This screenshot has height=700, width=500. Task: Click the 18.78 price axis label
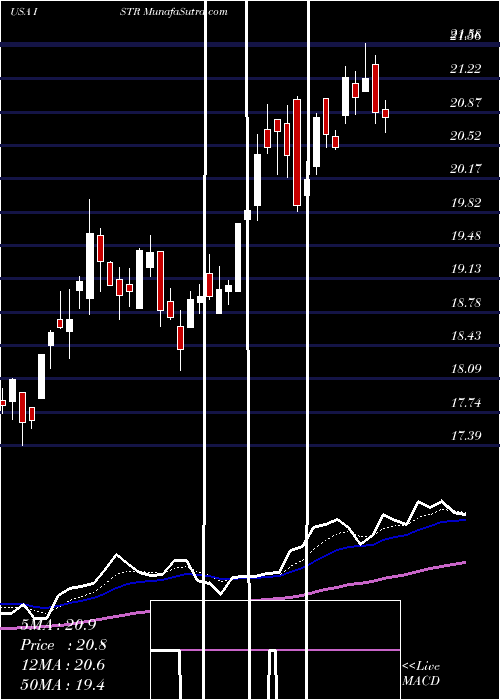(466, 303)
